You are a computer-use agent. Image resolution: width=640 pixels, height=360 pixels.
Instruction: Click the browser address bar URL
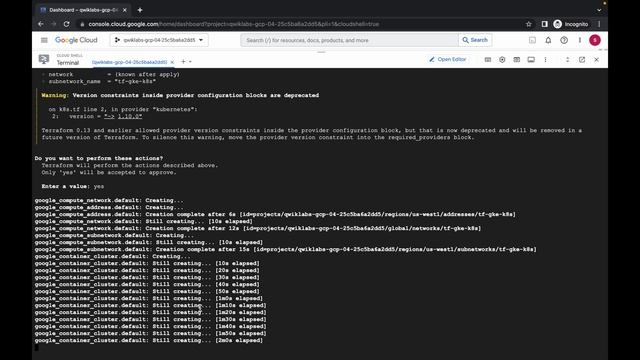[233, 24]
